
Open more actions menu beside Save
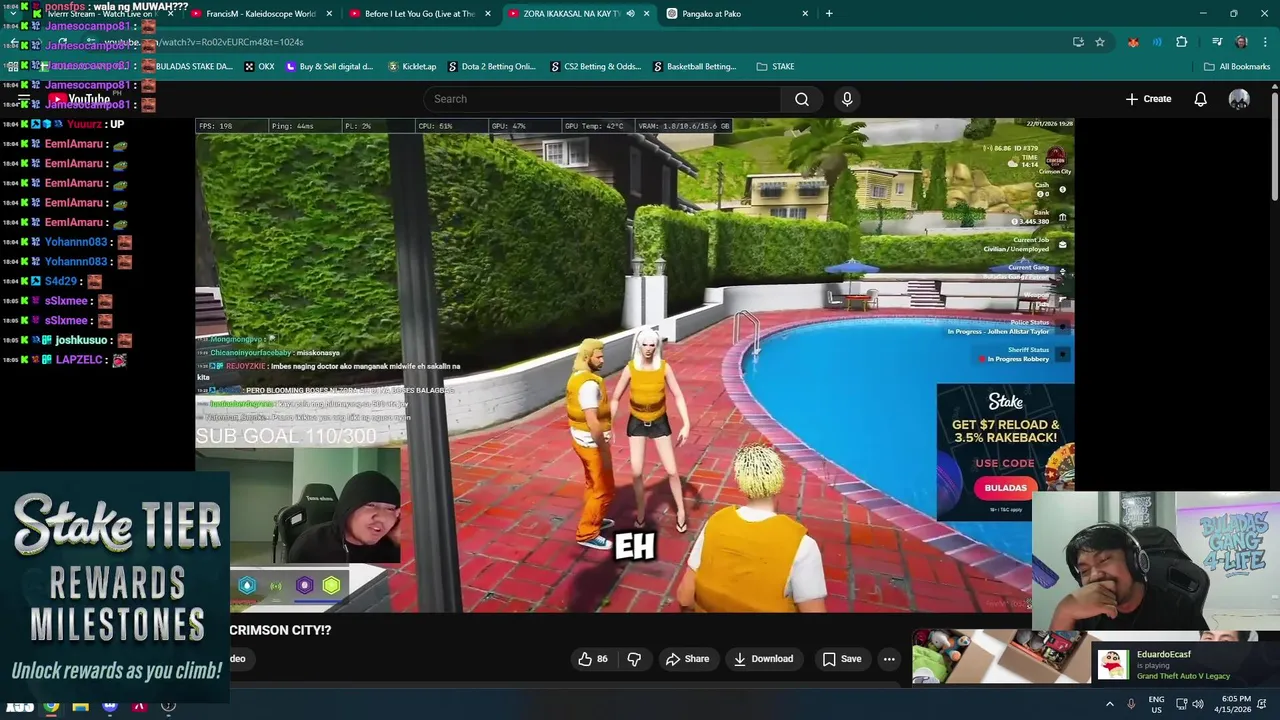(x=889, y=659)
